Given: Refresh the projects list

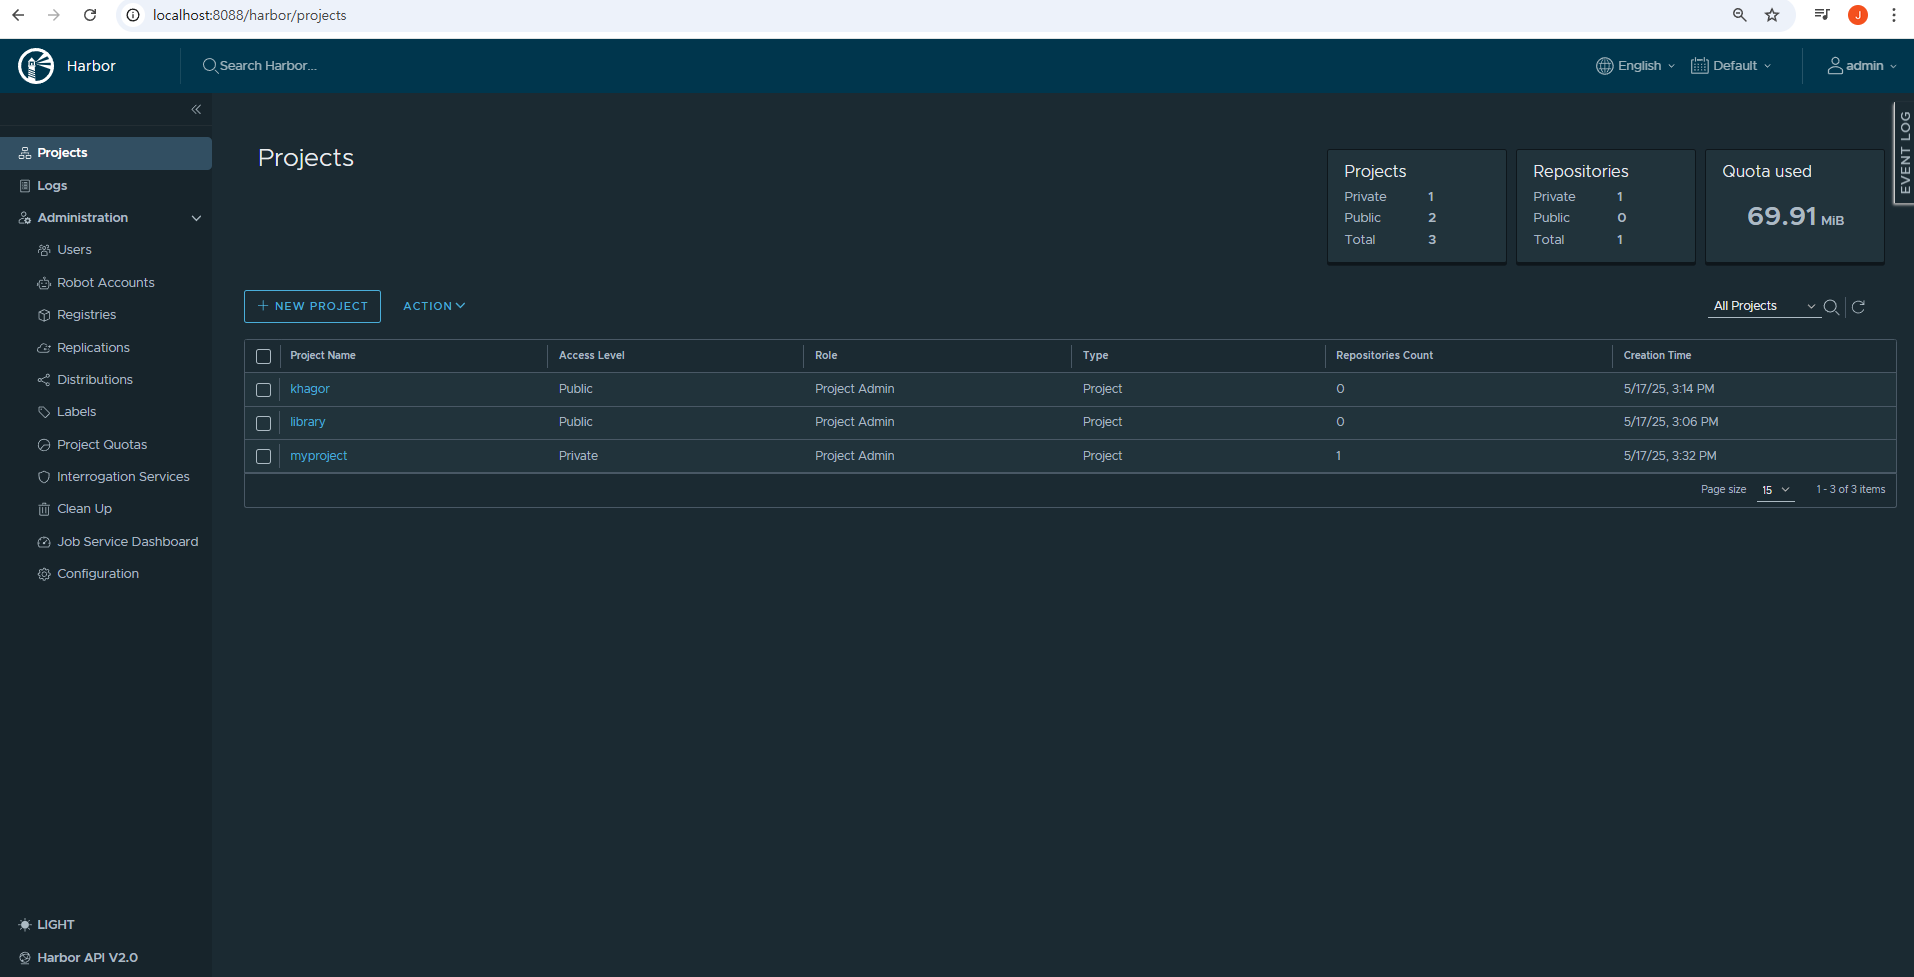Looking at the screenshot, I should pos(1858,307).
